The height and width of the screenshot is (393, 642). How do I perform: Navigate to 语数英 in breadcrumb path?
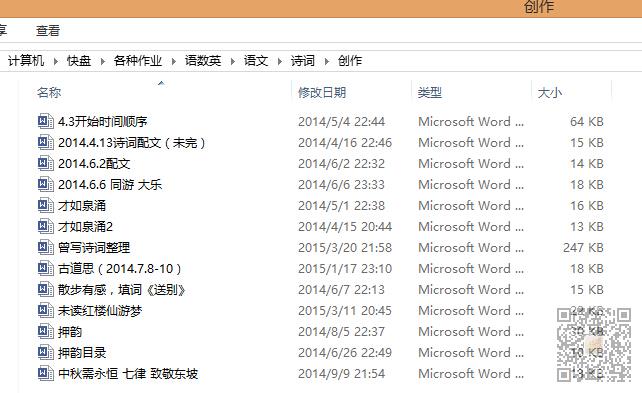pos(203,61)
